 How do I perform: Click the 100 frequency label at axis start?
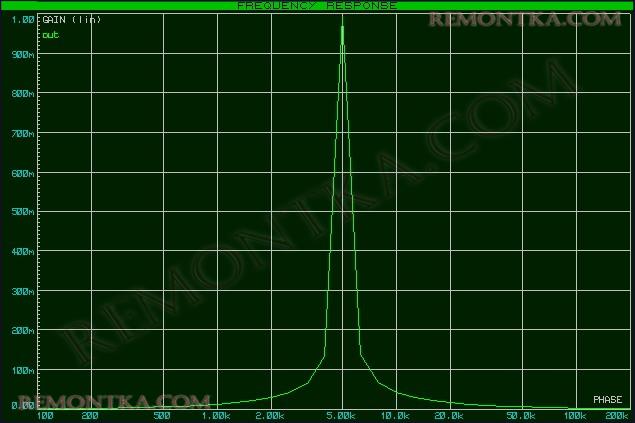46,415
